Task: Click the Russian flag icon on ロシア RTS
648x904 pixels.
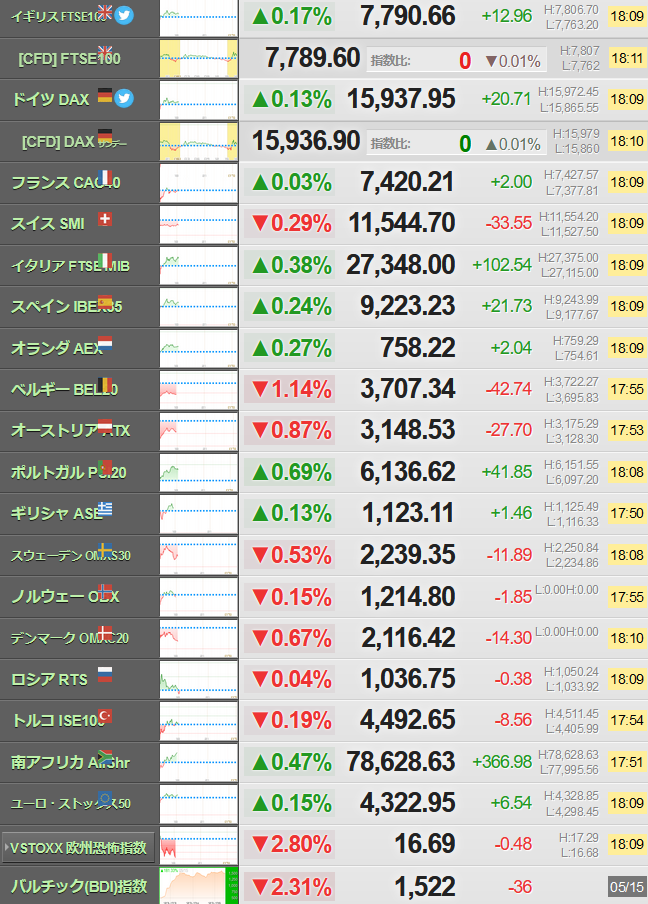Action: point(105,675)
